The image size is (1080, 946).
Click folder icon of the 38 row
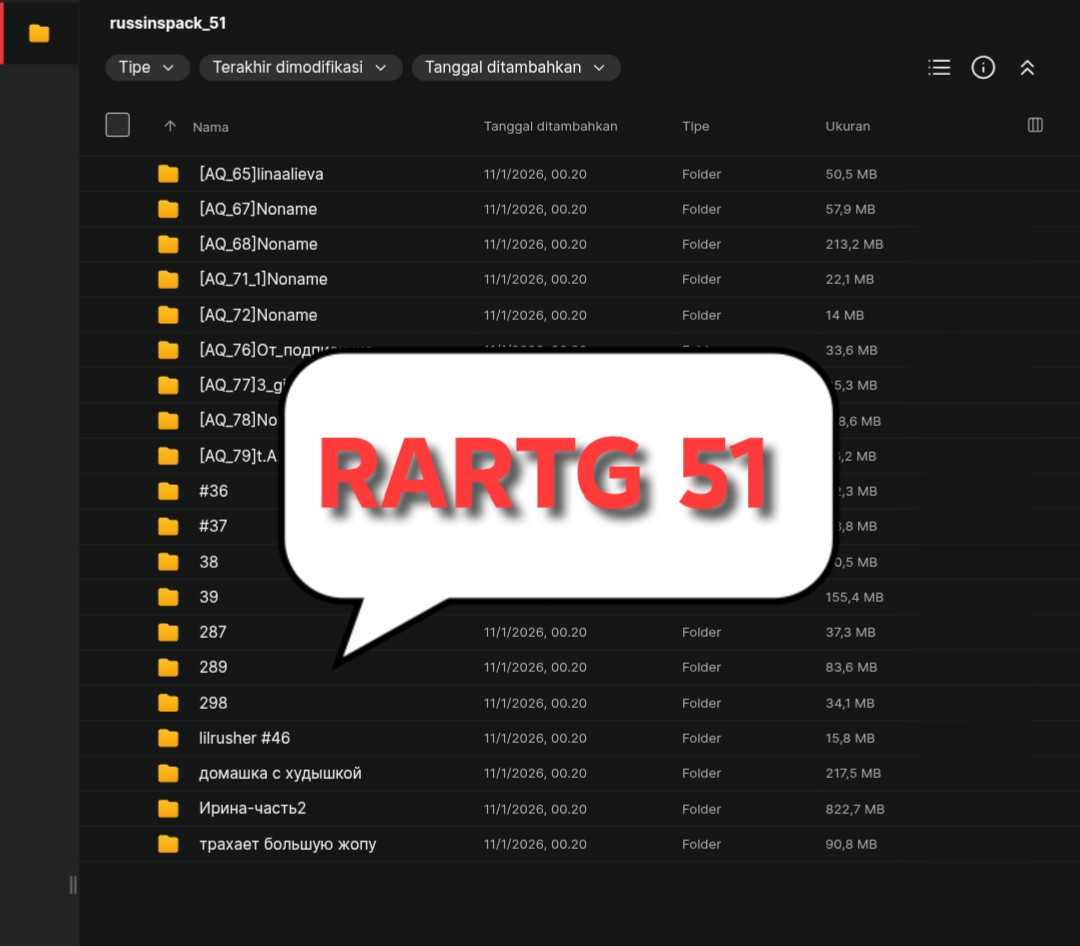pos(168,562)
